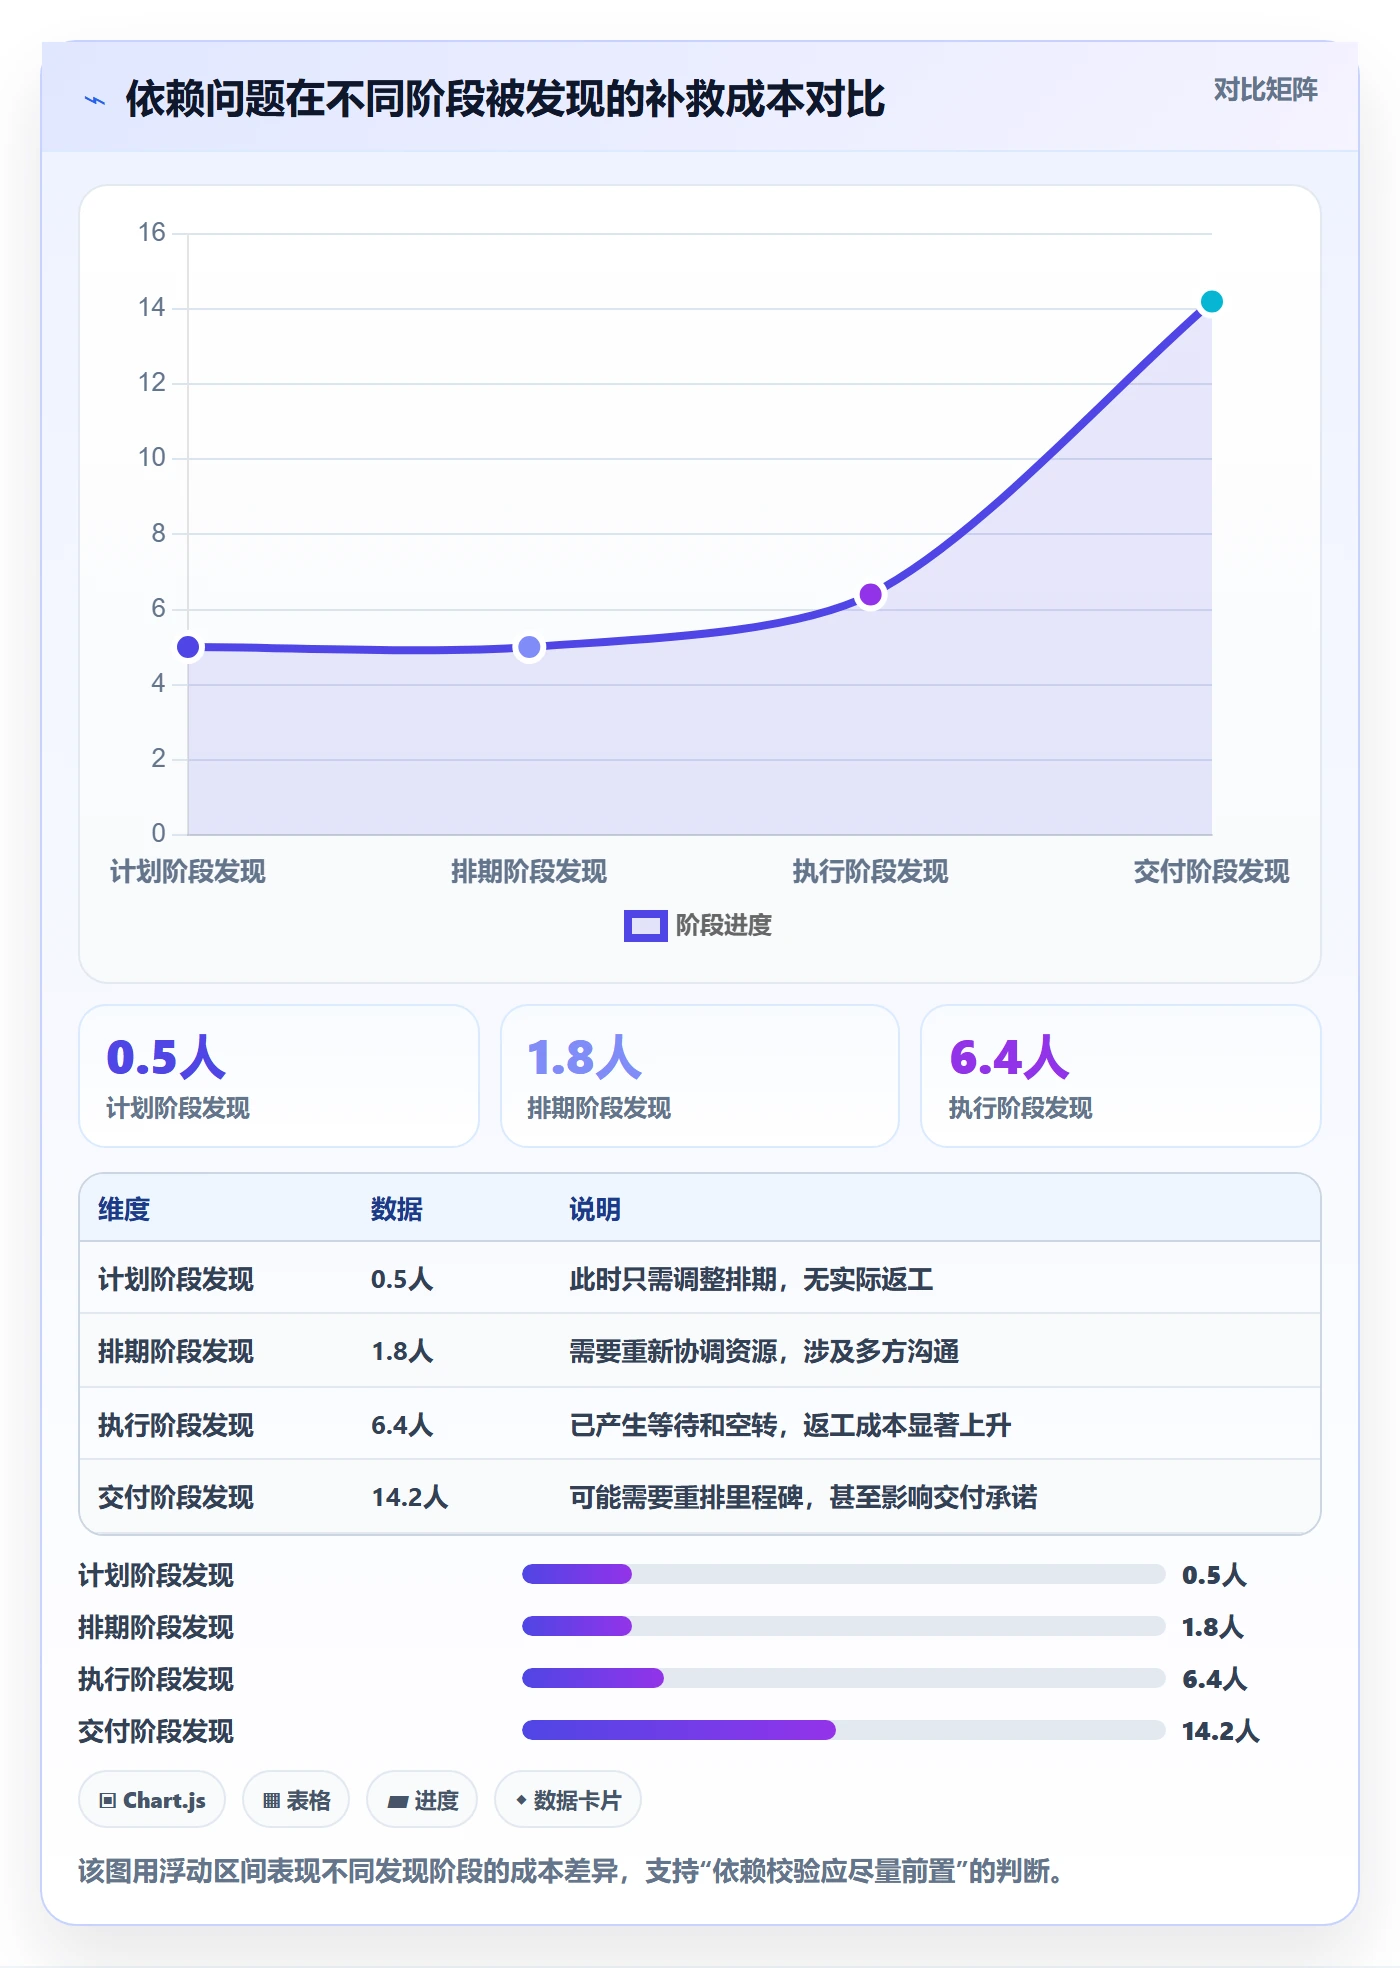Click table cell 可能需要重排里程碑，甚至影响交付承诺
The height and width of the screenshot is (1968, 1400).
pos(803,1497)
